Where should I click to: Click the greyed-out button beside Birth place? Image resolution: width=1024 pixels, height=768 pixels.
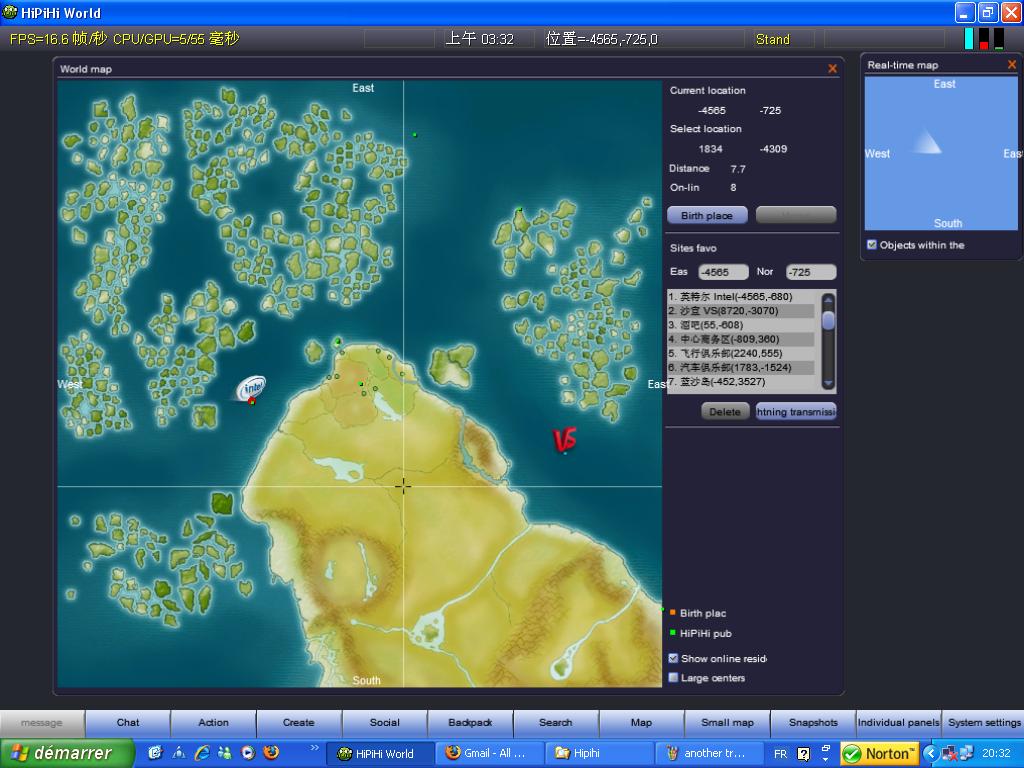[795, 215]
